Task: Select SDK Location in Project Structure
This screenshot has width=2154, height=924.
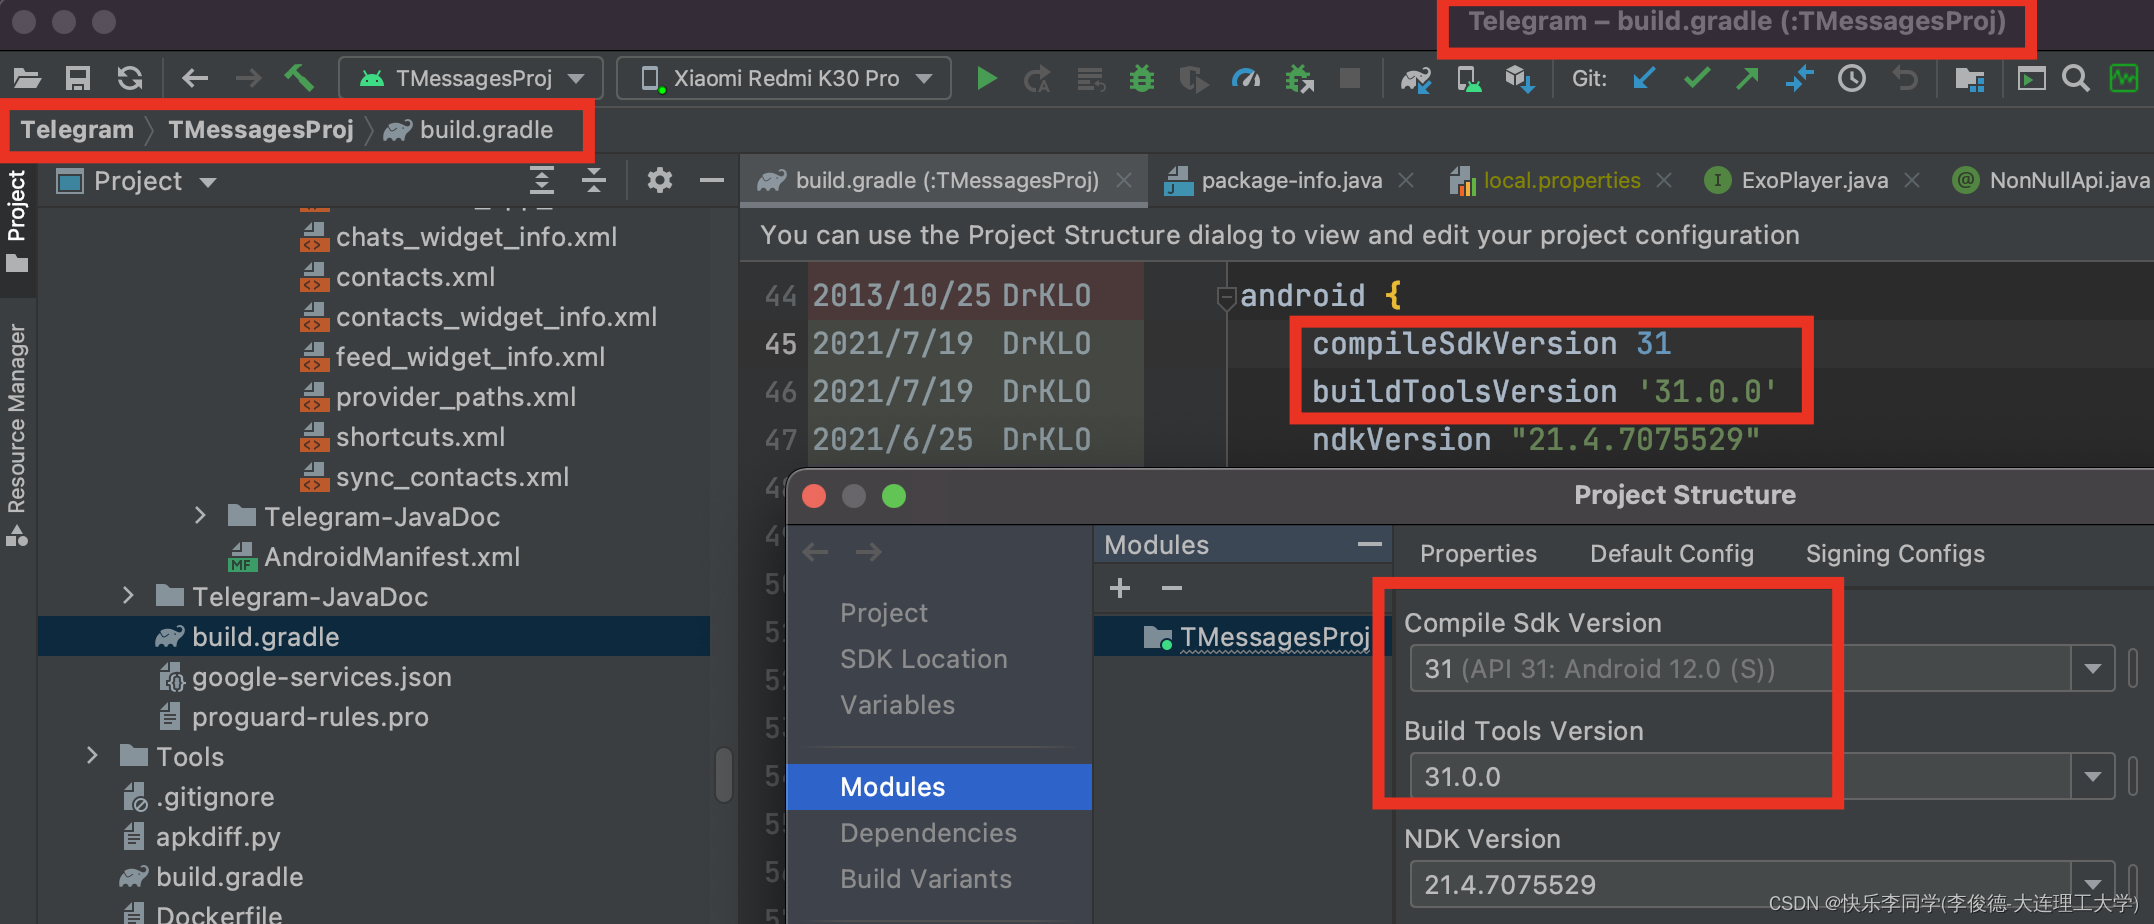Action: [x=924, y=659]
